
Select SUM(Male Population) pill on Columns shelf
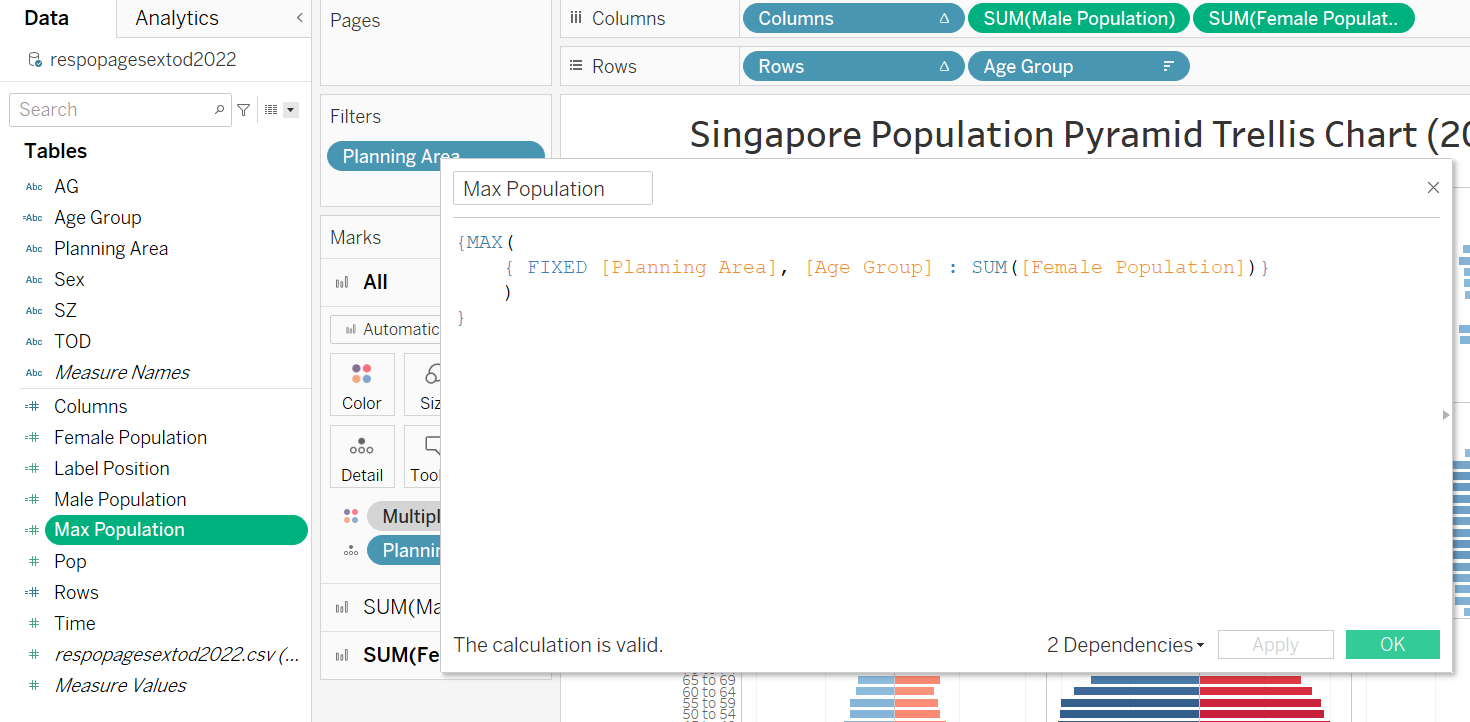tap(1078, 18)
